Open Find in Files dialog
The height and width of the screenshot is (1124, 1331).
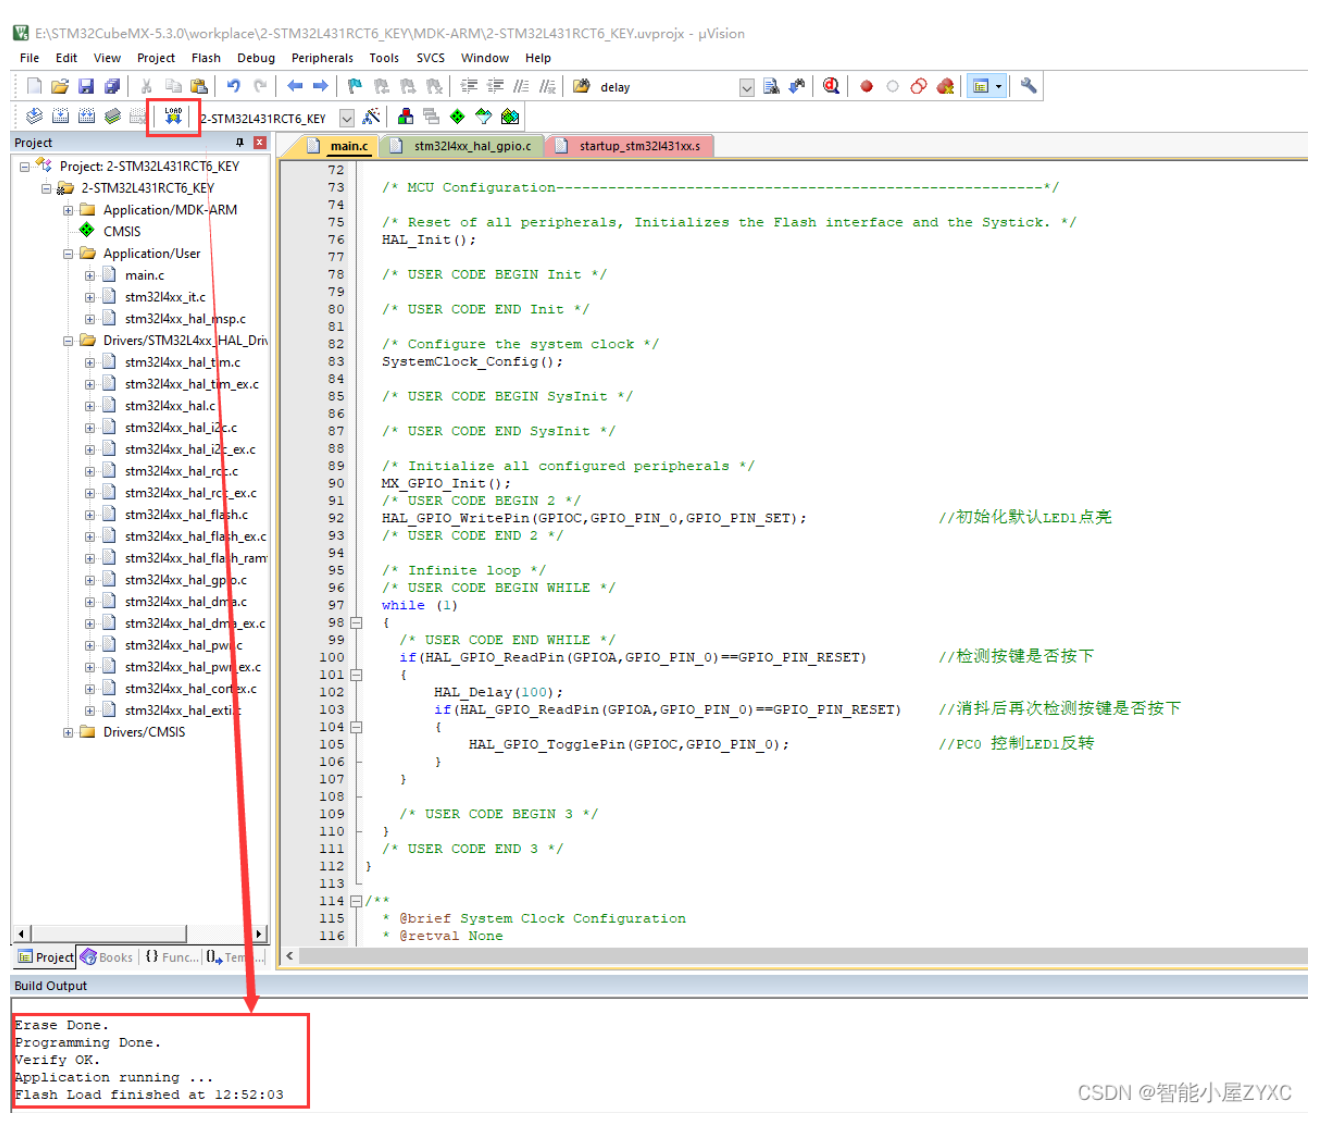pos(581,87)
